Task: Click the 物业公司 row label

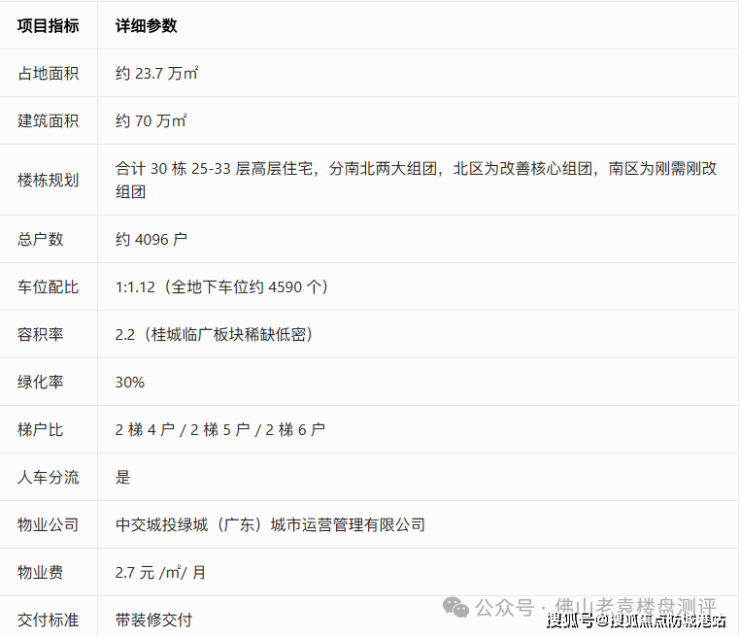Action: pyautogui.click(x=48, y=525)
